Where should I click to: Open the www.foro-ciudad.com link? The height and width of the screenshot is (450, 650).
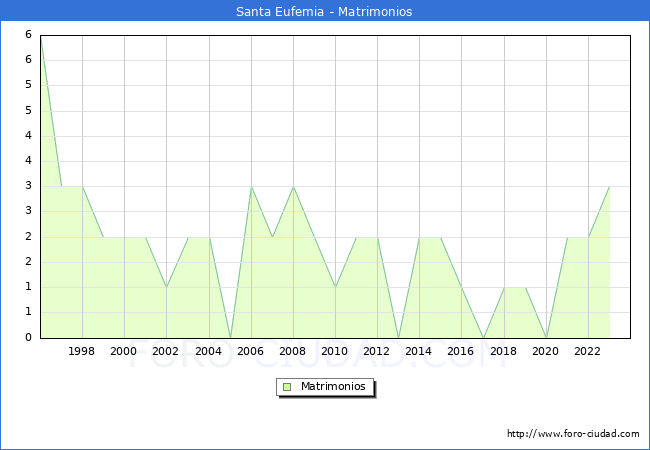click(x=573, y=434)
